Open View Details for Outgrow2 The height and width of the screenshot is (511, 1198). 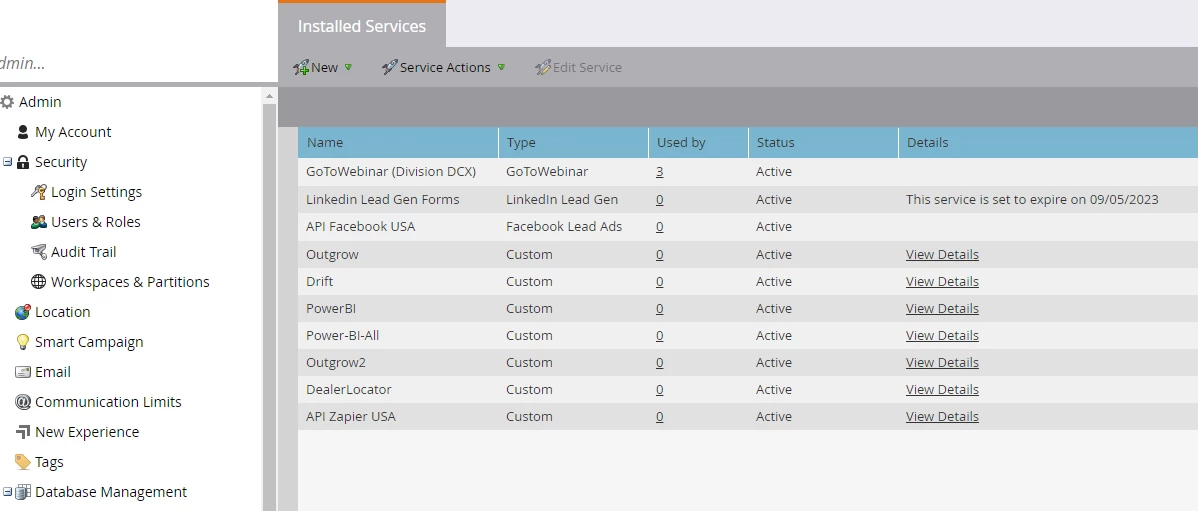942,362
